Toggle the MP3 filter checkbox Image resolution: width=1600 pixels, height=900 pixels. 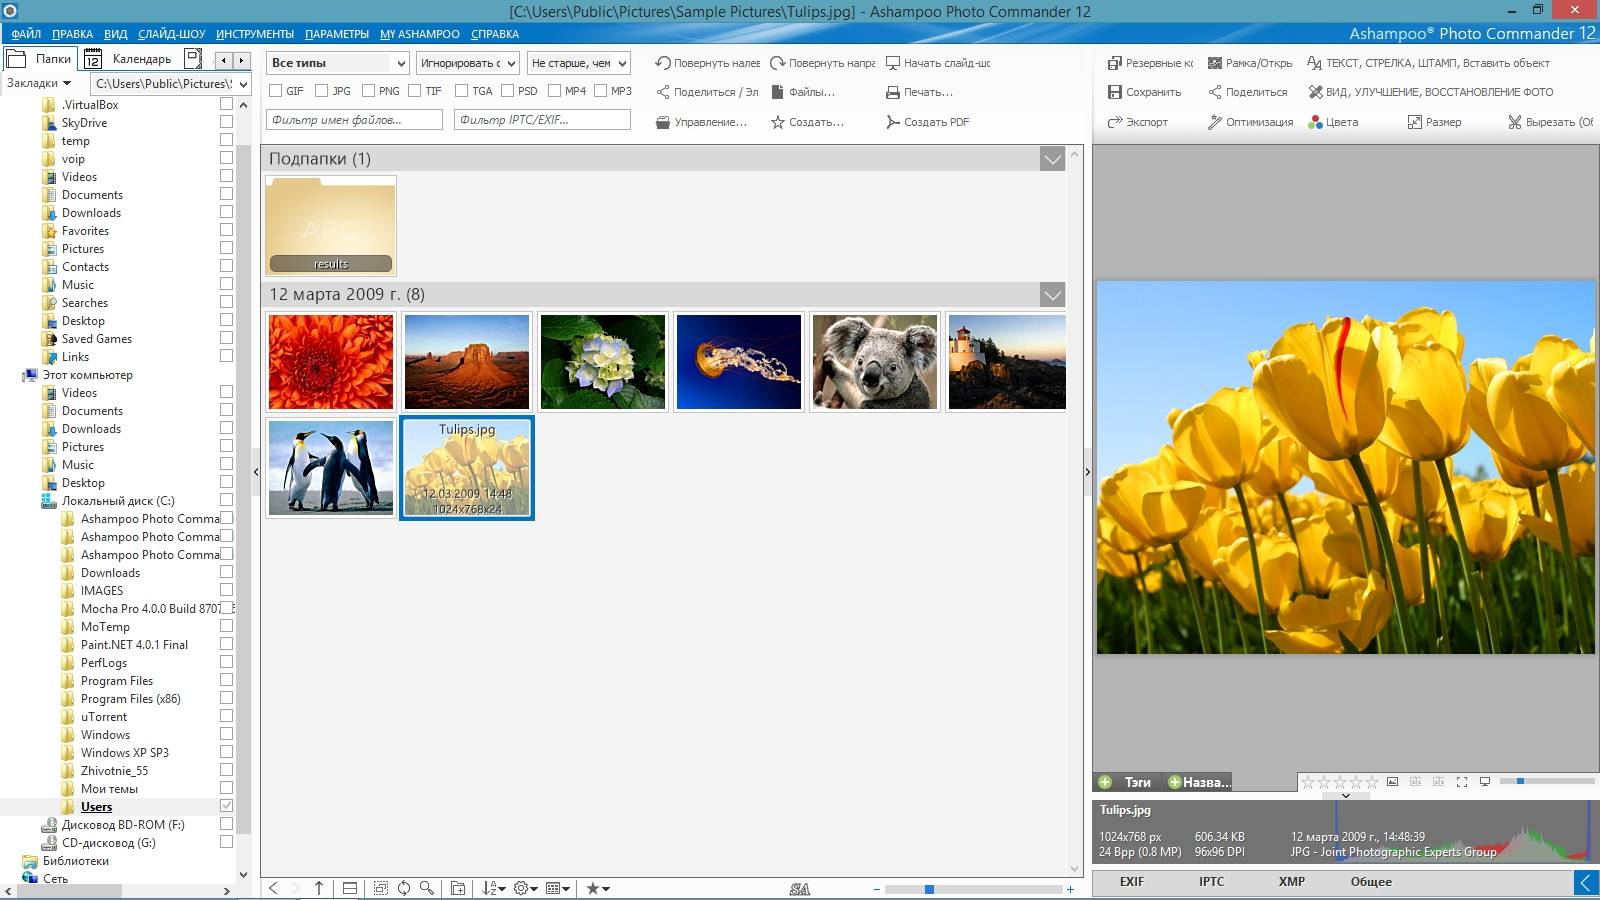(600, 91)
